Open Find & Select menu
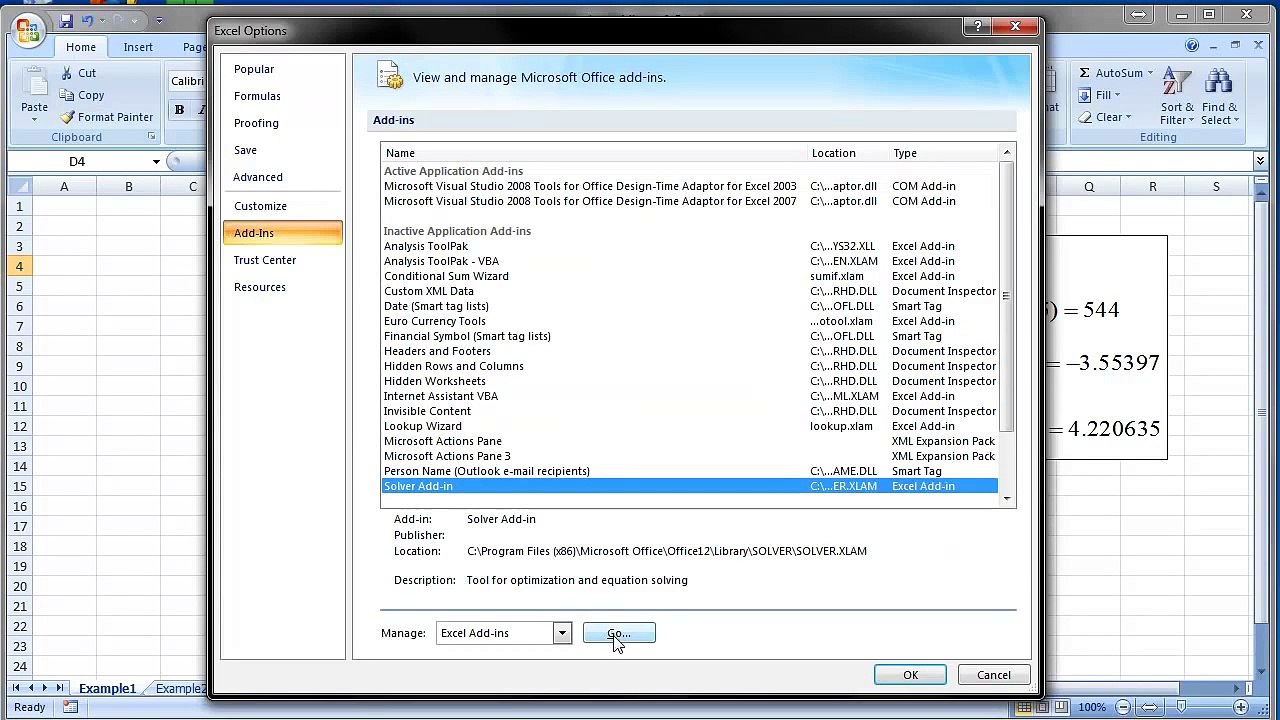The width and height of the screenshot is (1280, 720). click(x=1219, y=98)
